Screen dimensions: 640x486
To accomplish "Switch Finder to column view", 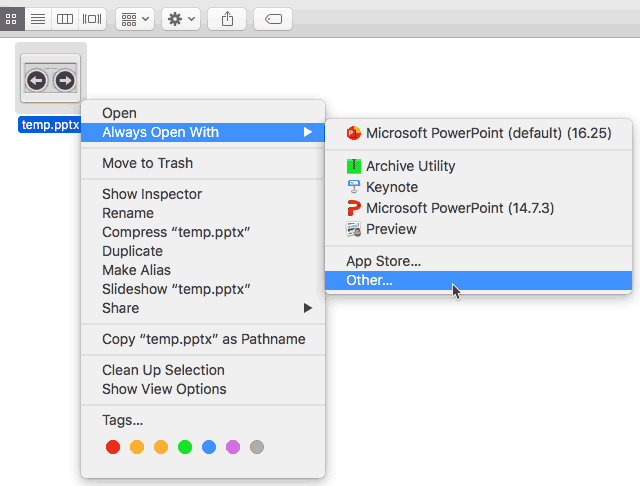I will pos(64,18).
